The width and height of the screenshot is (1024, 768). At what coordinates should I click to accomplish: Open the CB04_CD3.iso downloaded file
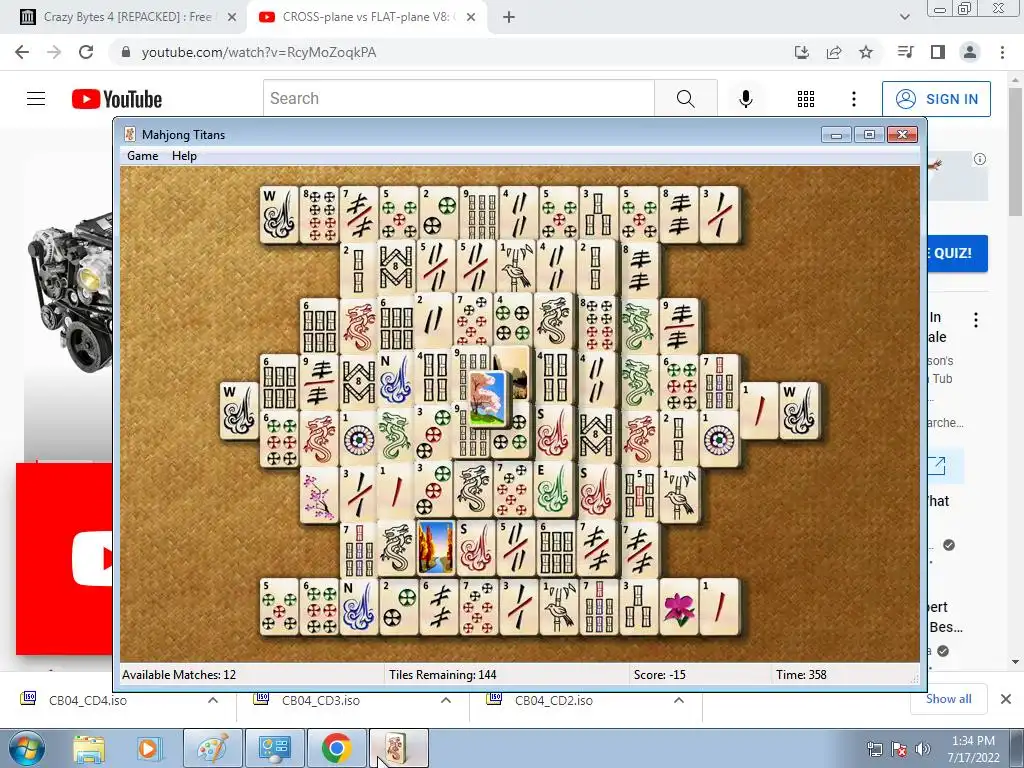tap(321, 701)
